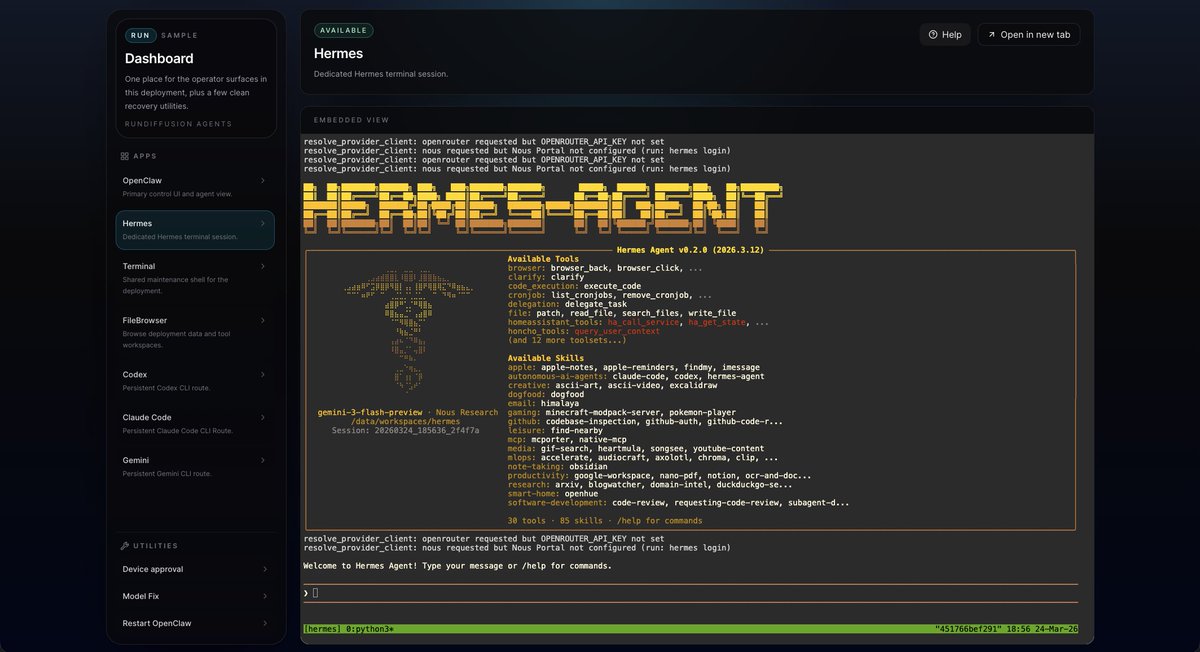
Task: Open the Claude Code app entry
Action: (x=195, y=423)
